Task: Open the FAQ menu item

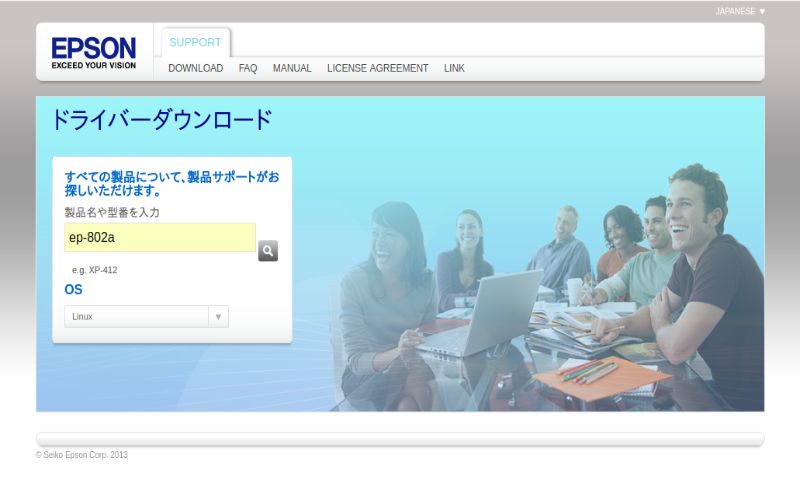Action: pos(248,68)
